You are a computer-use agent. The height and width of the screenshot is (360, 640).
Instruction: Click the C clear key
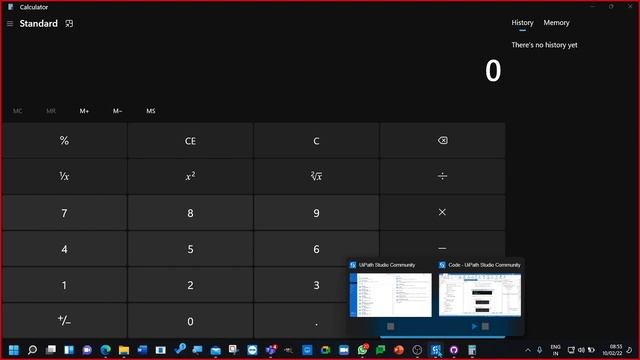pos(316,140)
